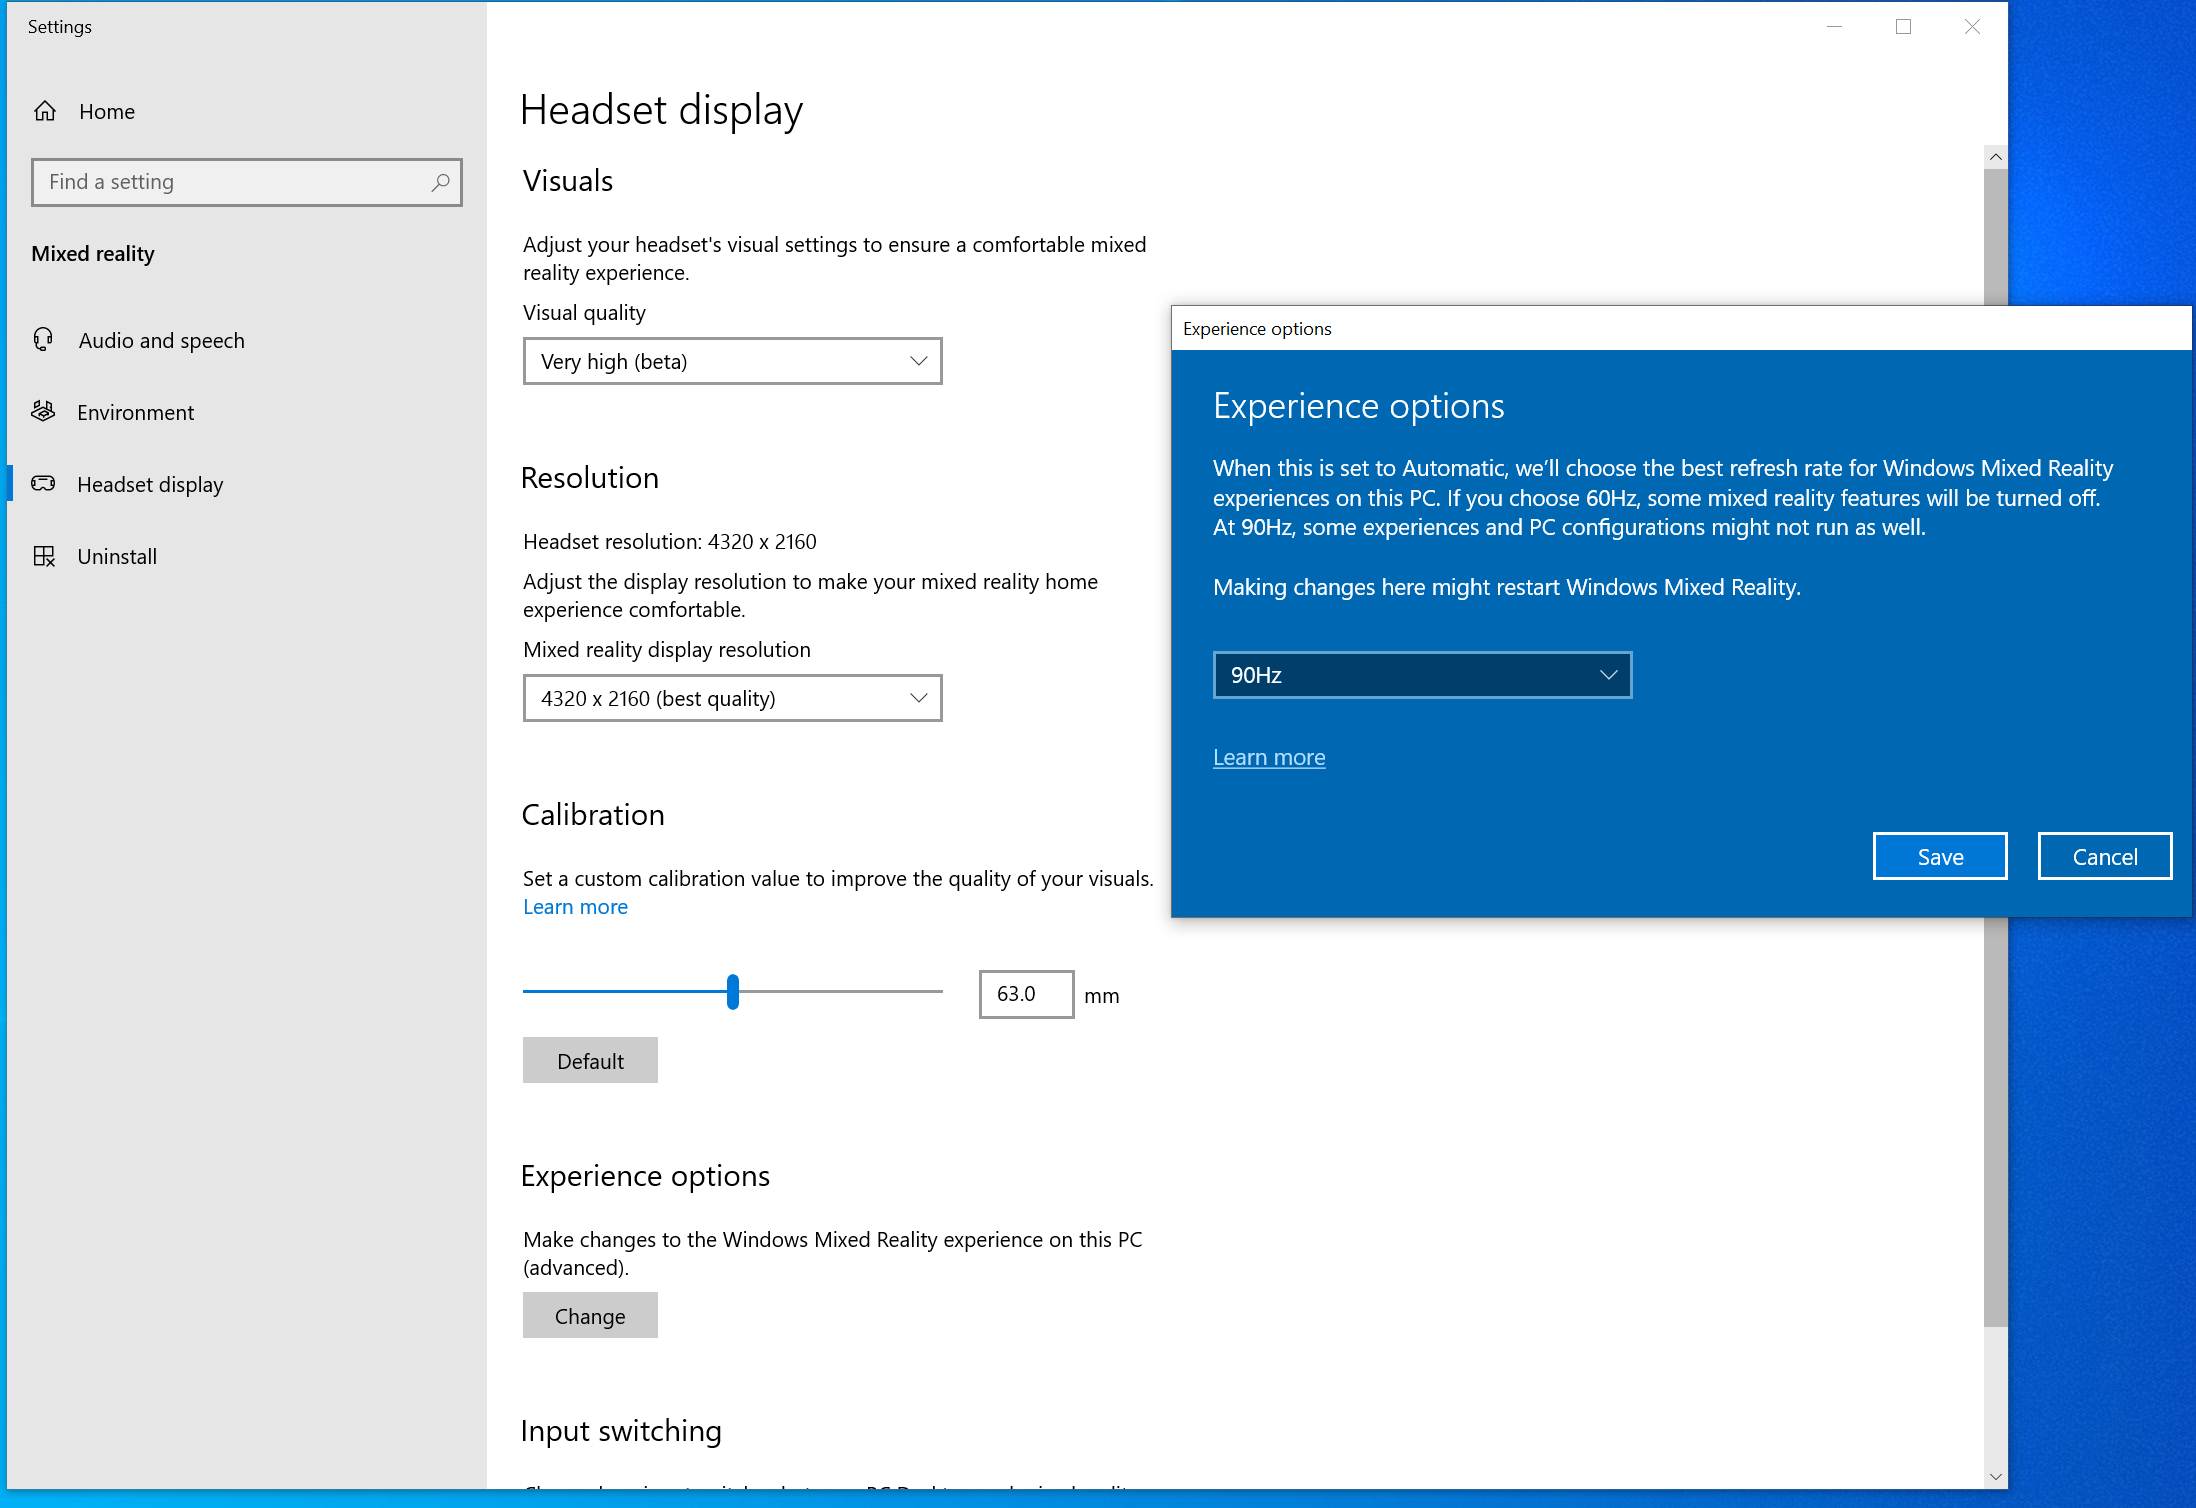Go to Audio and speech section
This screenshot has height=1508, width=2196.
(x=161, y=340)
